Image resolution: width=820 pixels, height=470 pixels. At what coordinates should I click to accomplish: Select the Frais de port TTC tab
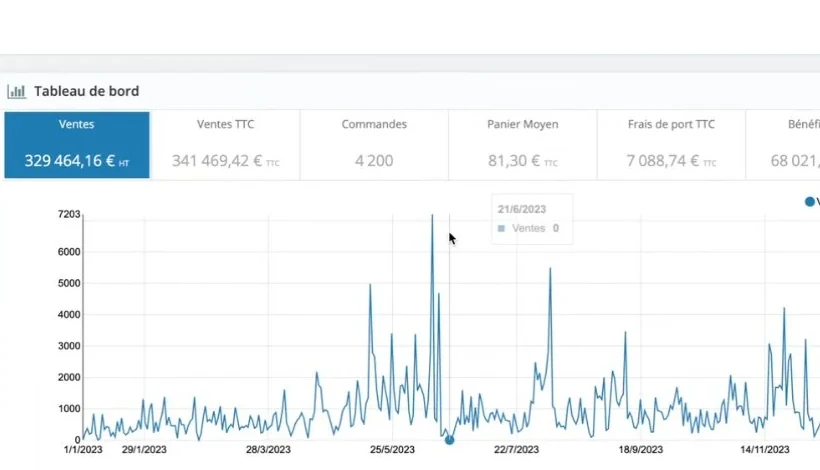click(x=671, y=145)
